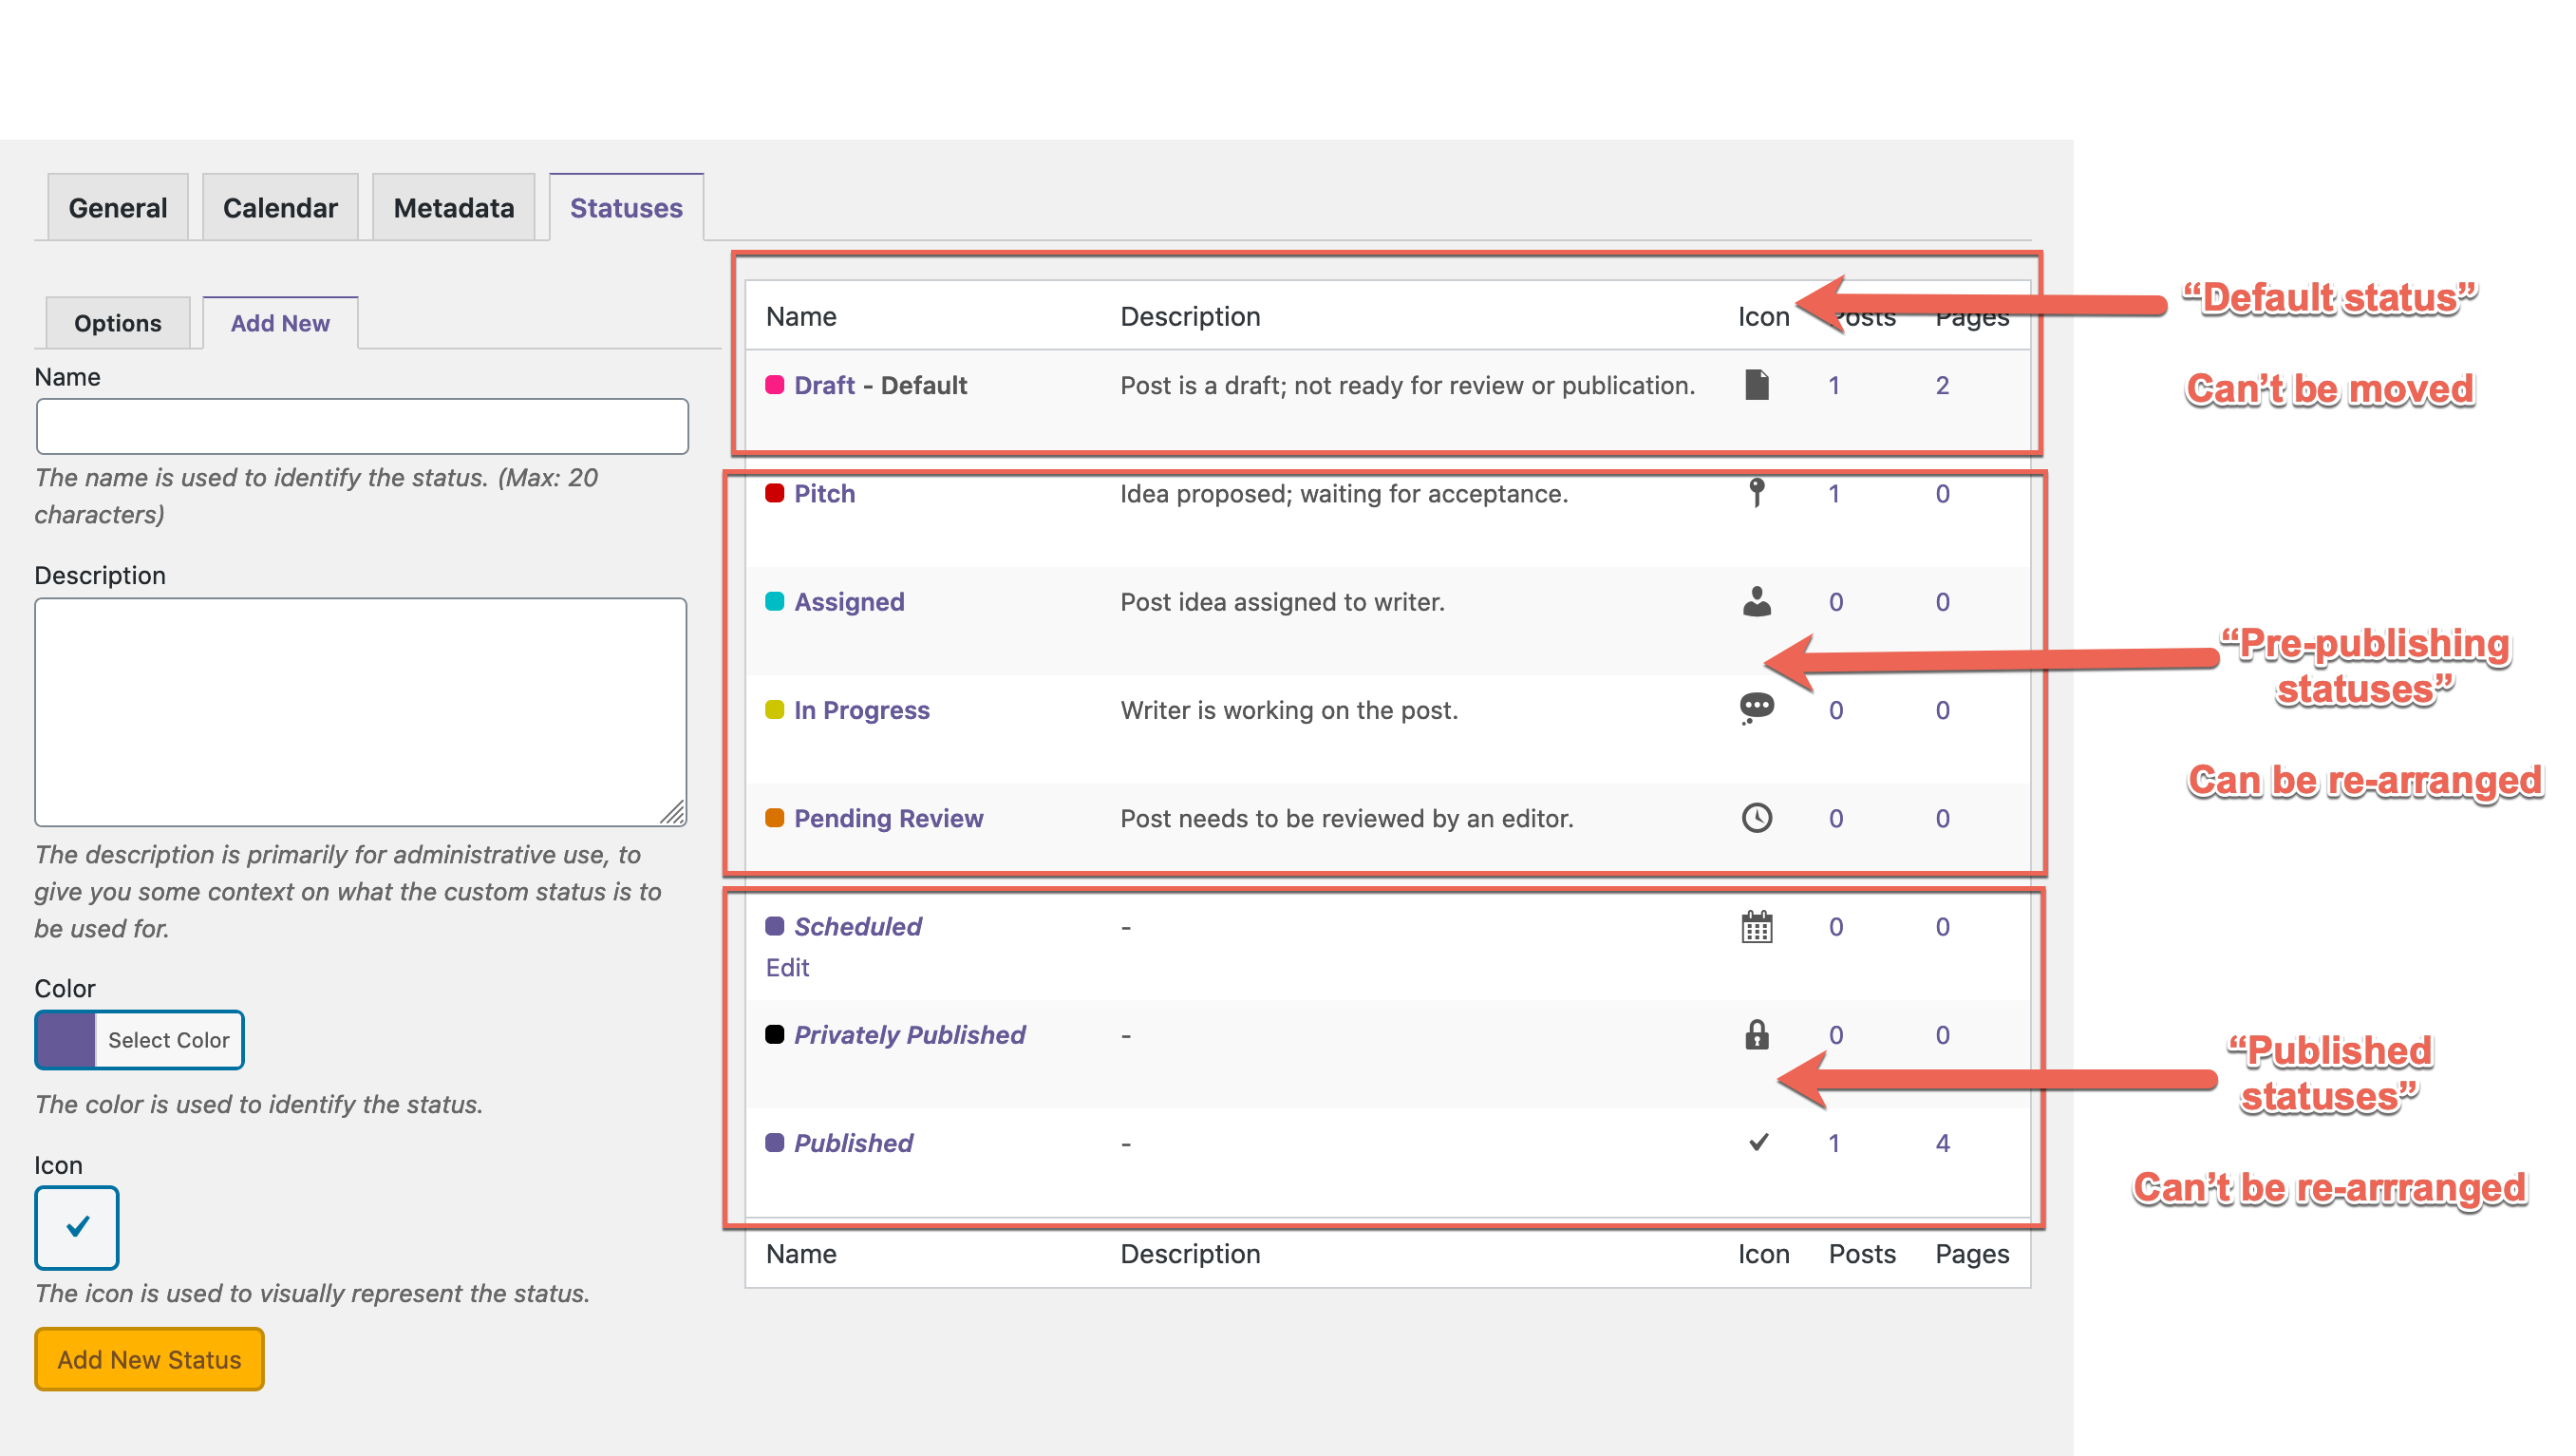Switch to the Metadata tab

454,207
